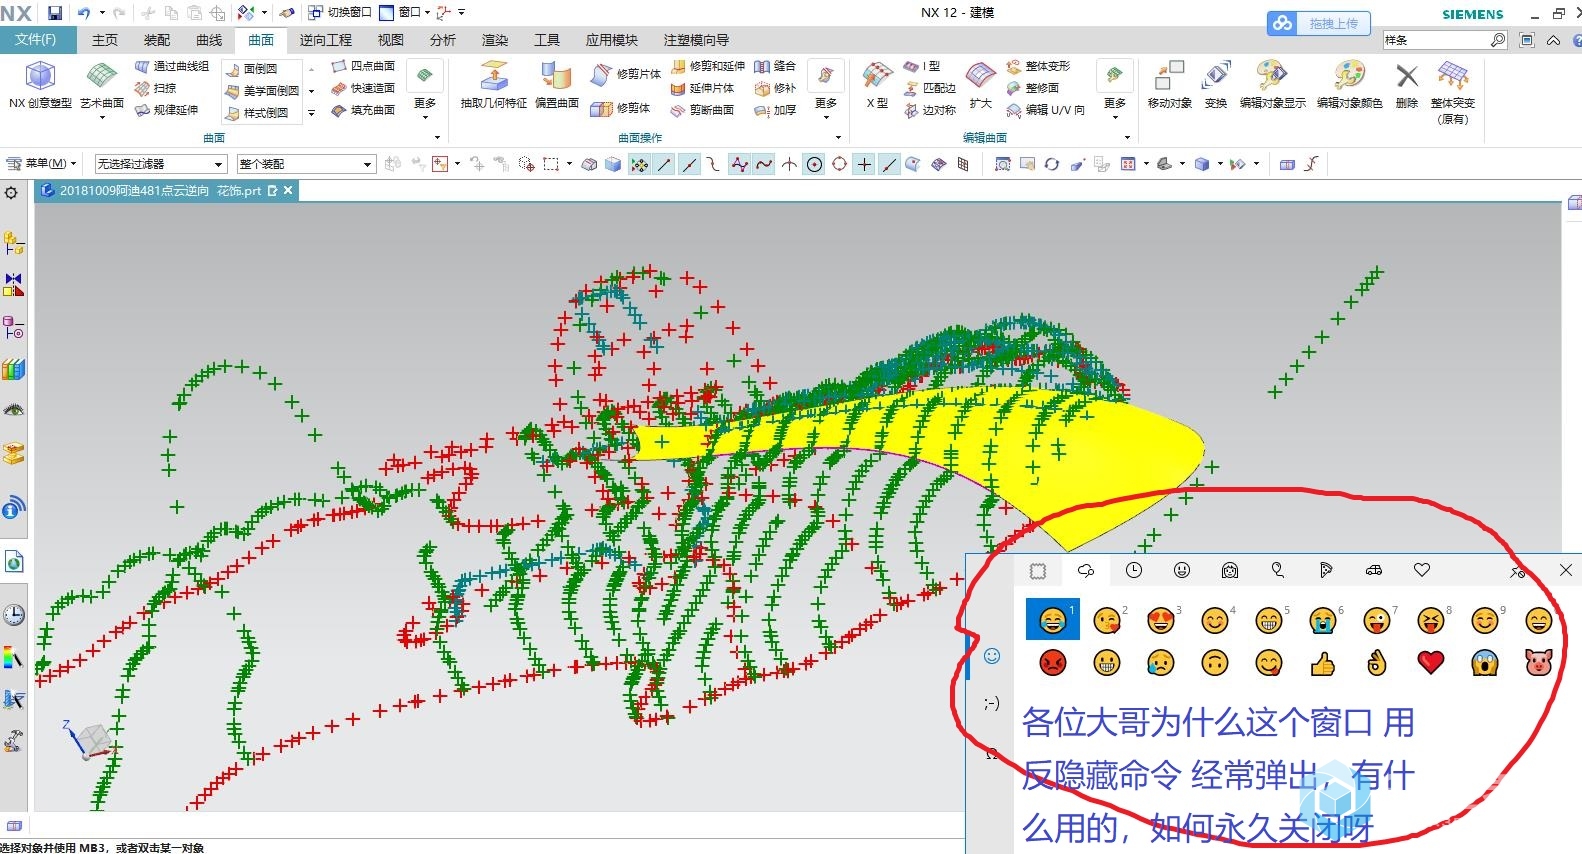Open the 分析 ribbon tab
Screen dimensions: 1582x854
tap(443, 40)
